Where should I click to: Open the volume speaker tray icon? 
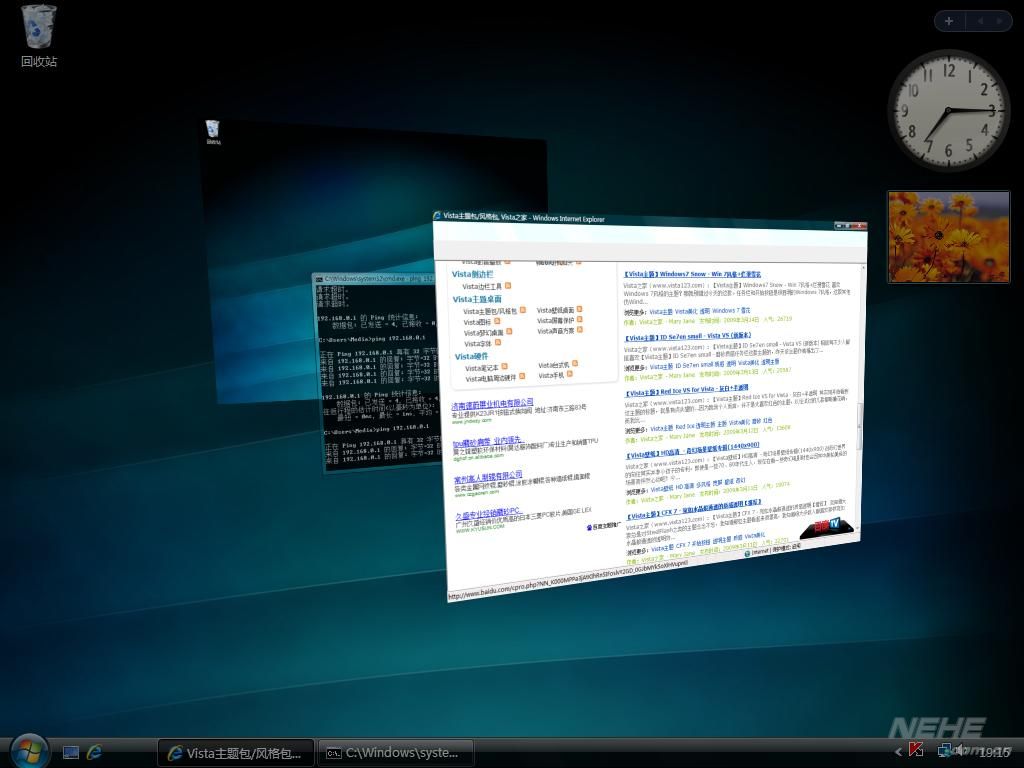(961, 751)
